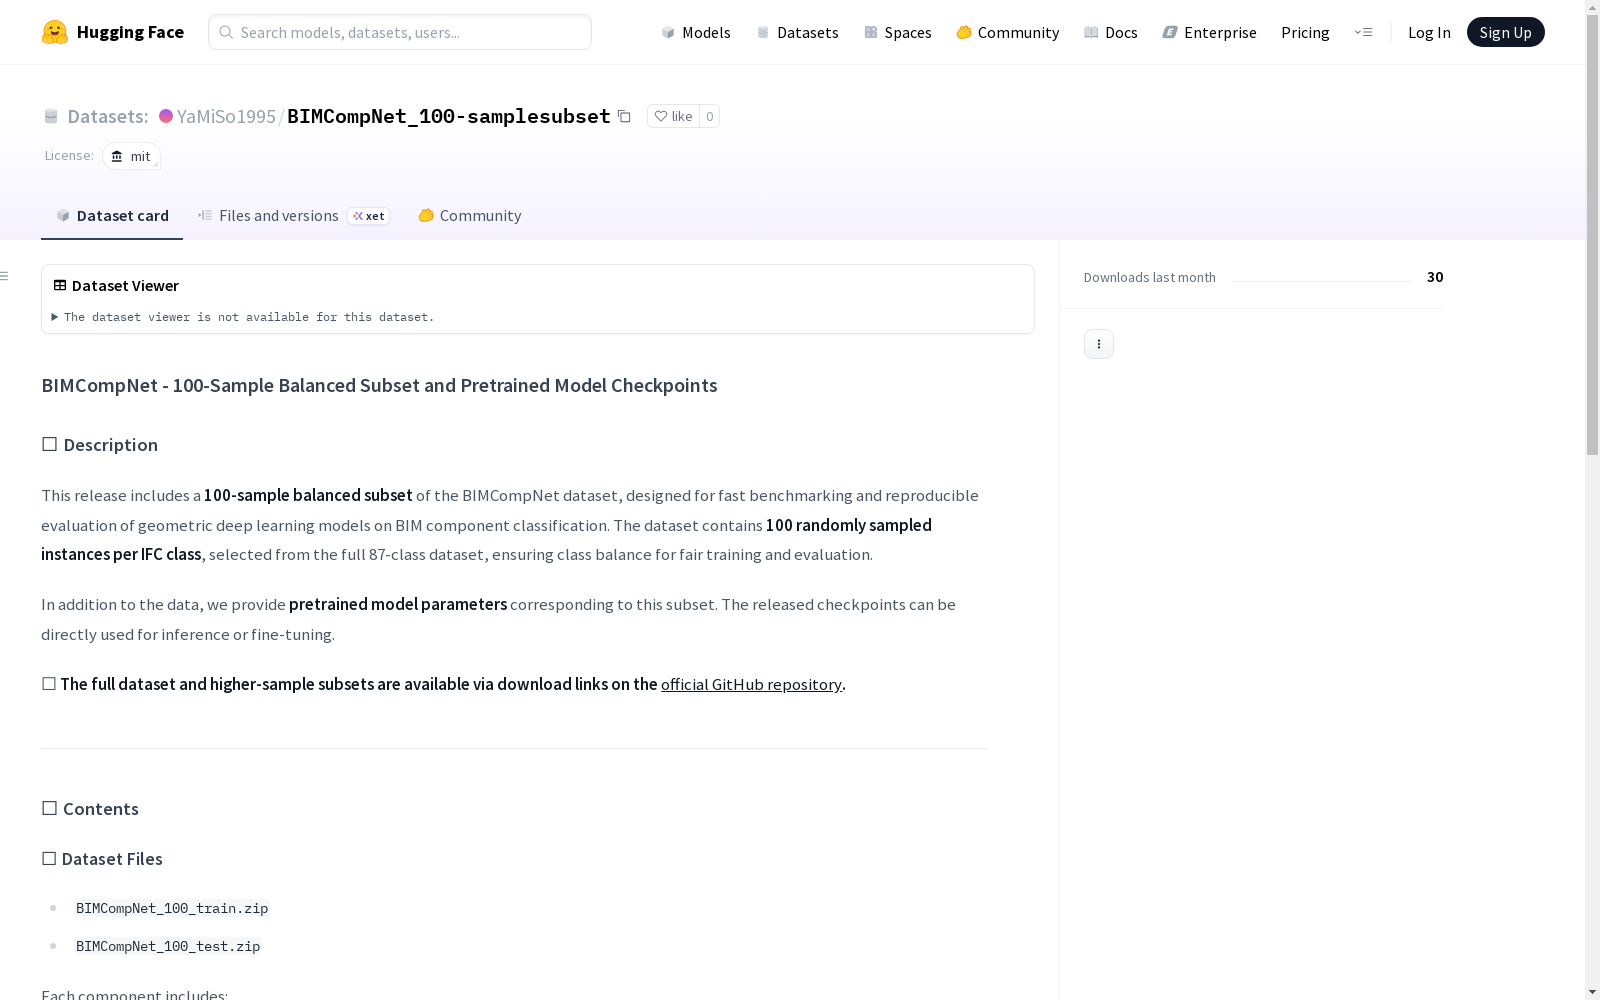This screenshot has height=1000, width=1600.
Task: Click the heart like button
Action: tap(673, 116)
